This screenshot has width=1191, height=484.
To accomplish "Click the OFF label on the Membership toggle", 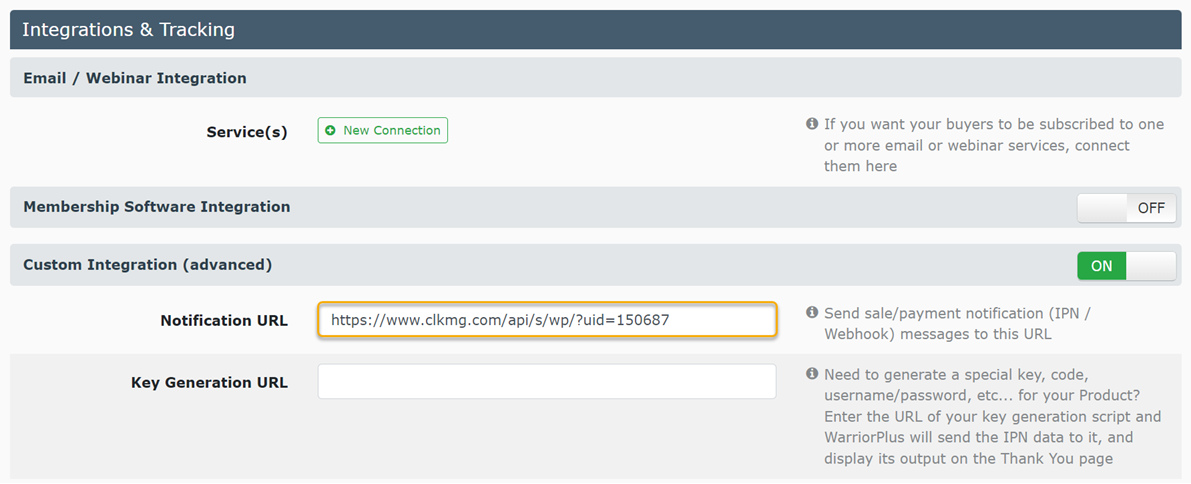I will [1150, 208].
